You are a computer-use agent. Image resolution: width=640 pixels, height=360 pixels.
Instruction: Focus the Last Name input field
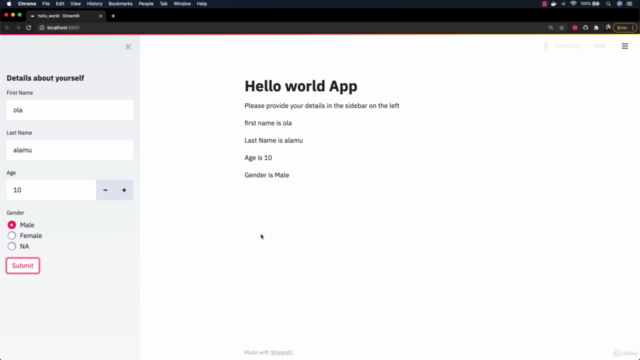[x=70, y=150]
